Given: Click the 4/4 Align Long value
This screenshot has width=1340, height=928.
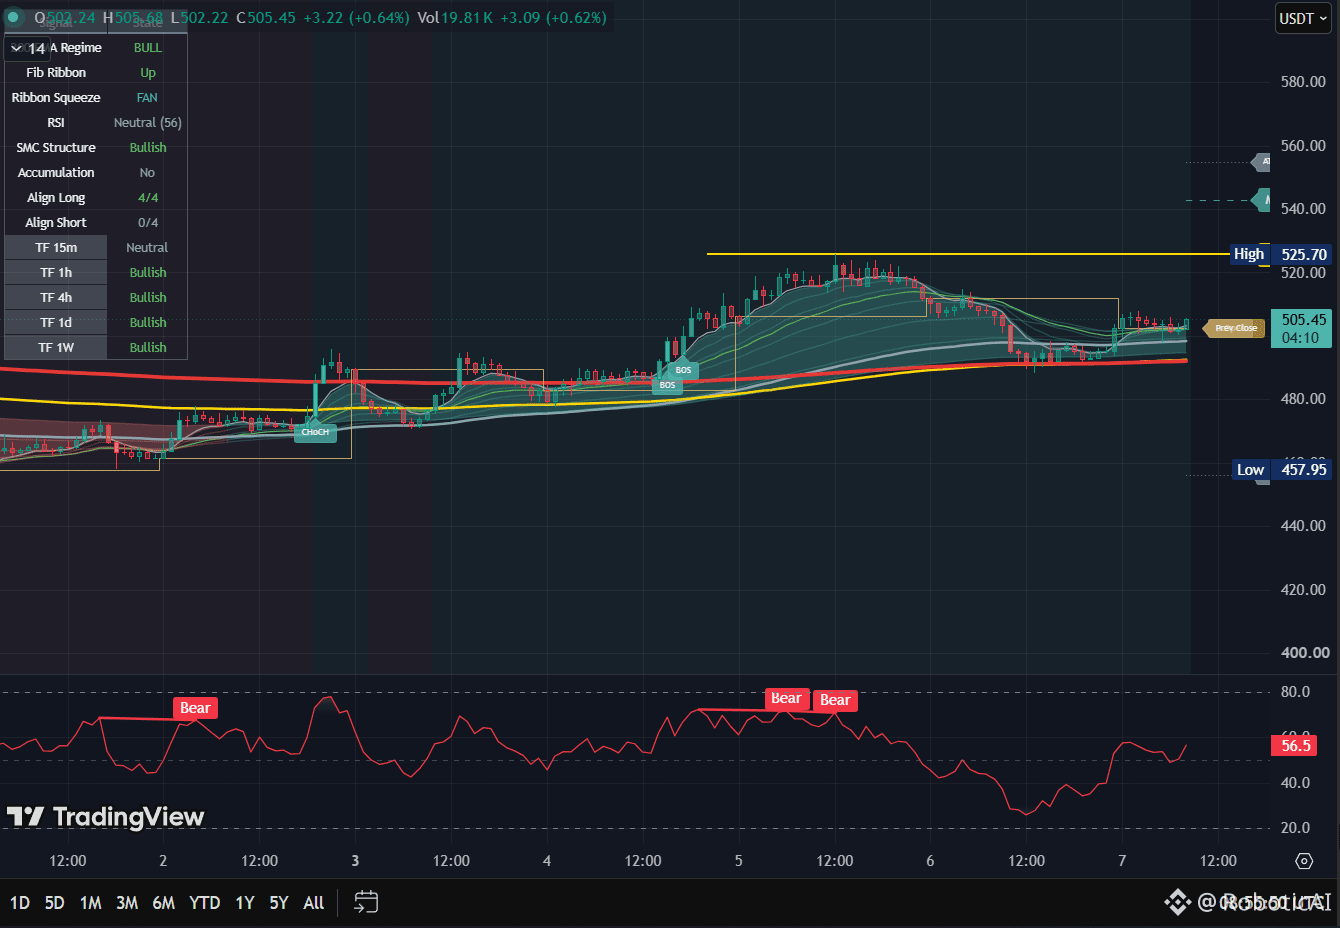Looking at the screenshot, I should coord(148,198).
